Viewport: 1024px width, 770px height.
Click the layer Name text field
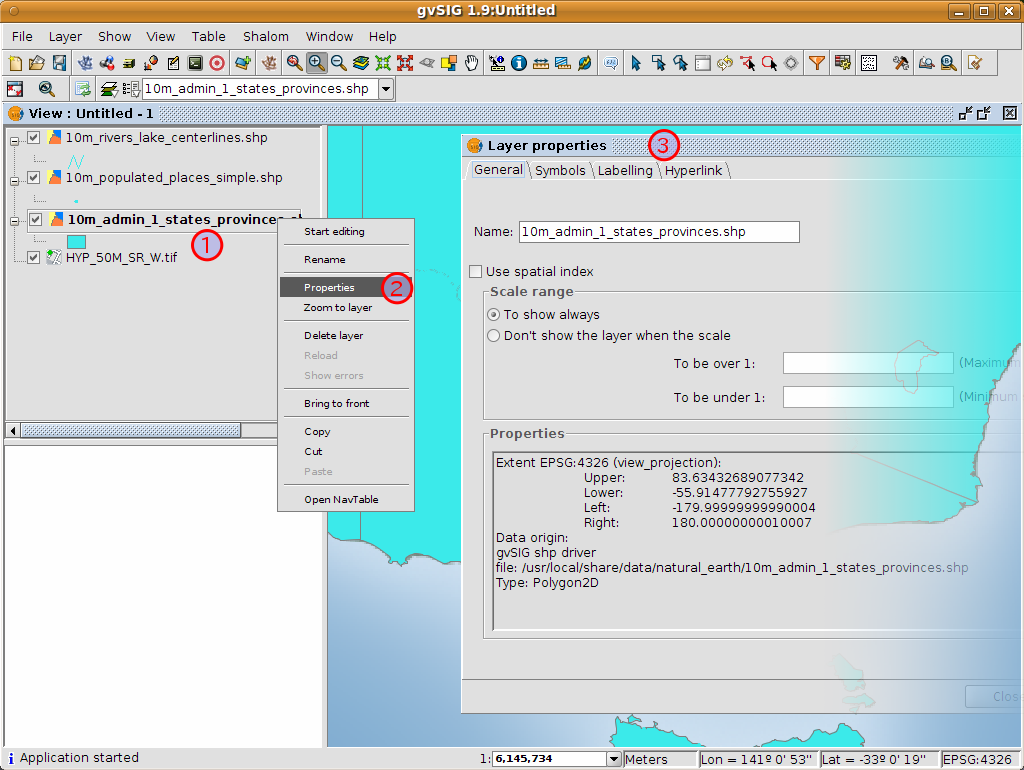pos(659,232)
